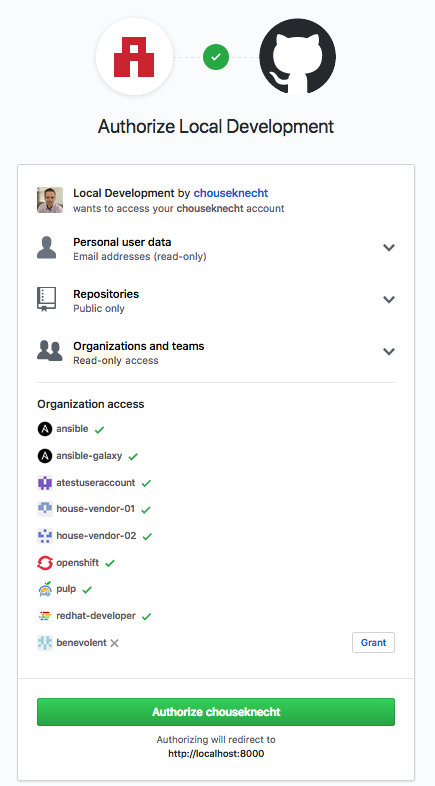Click the house-vendor-01 organization avatar

click(45, 509)
